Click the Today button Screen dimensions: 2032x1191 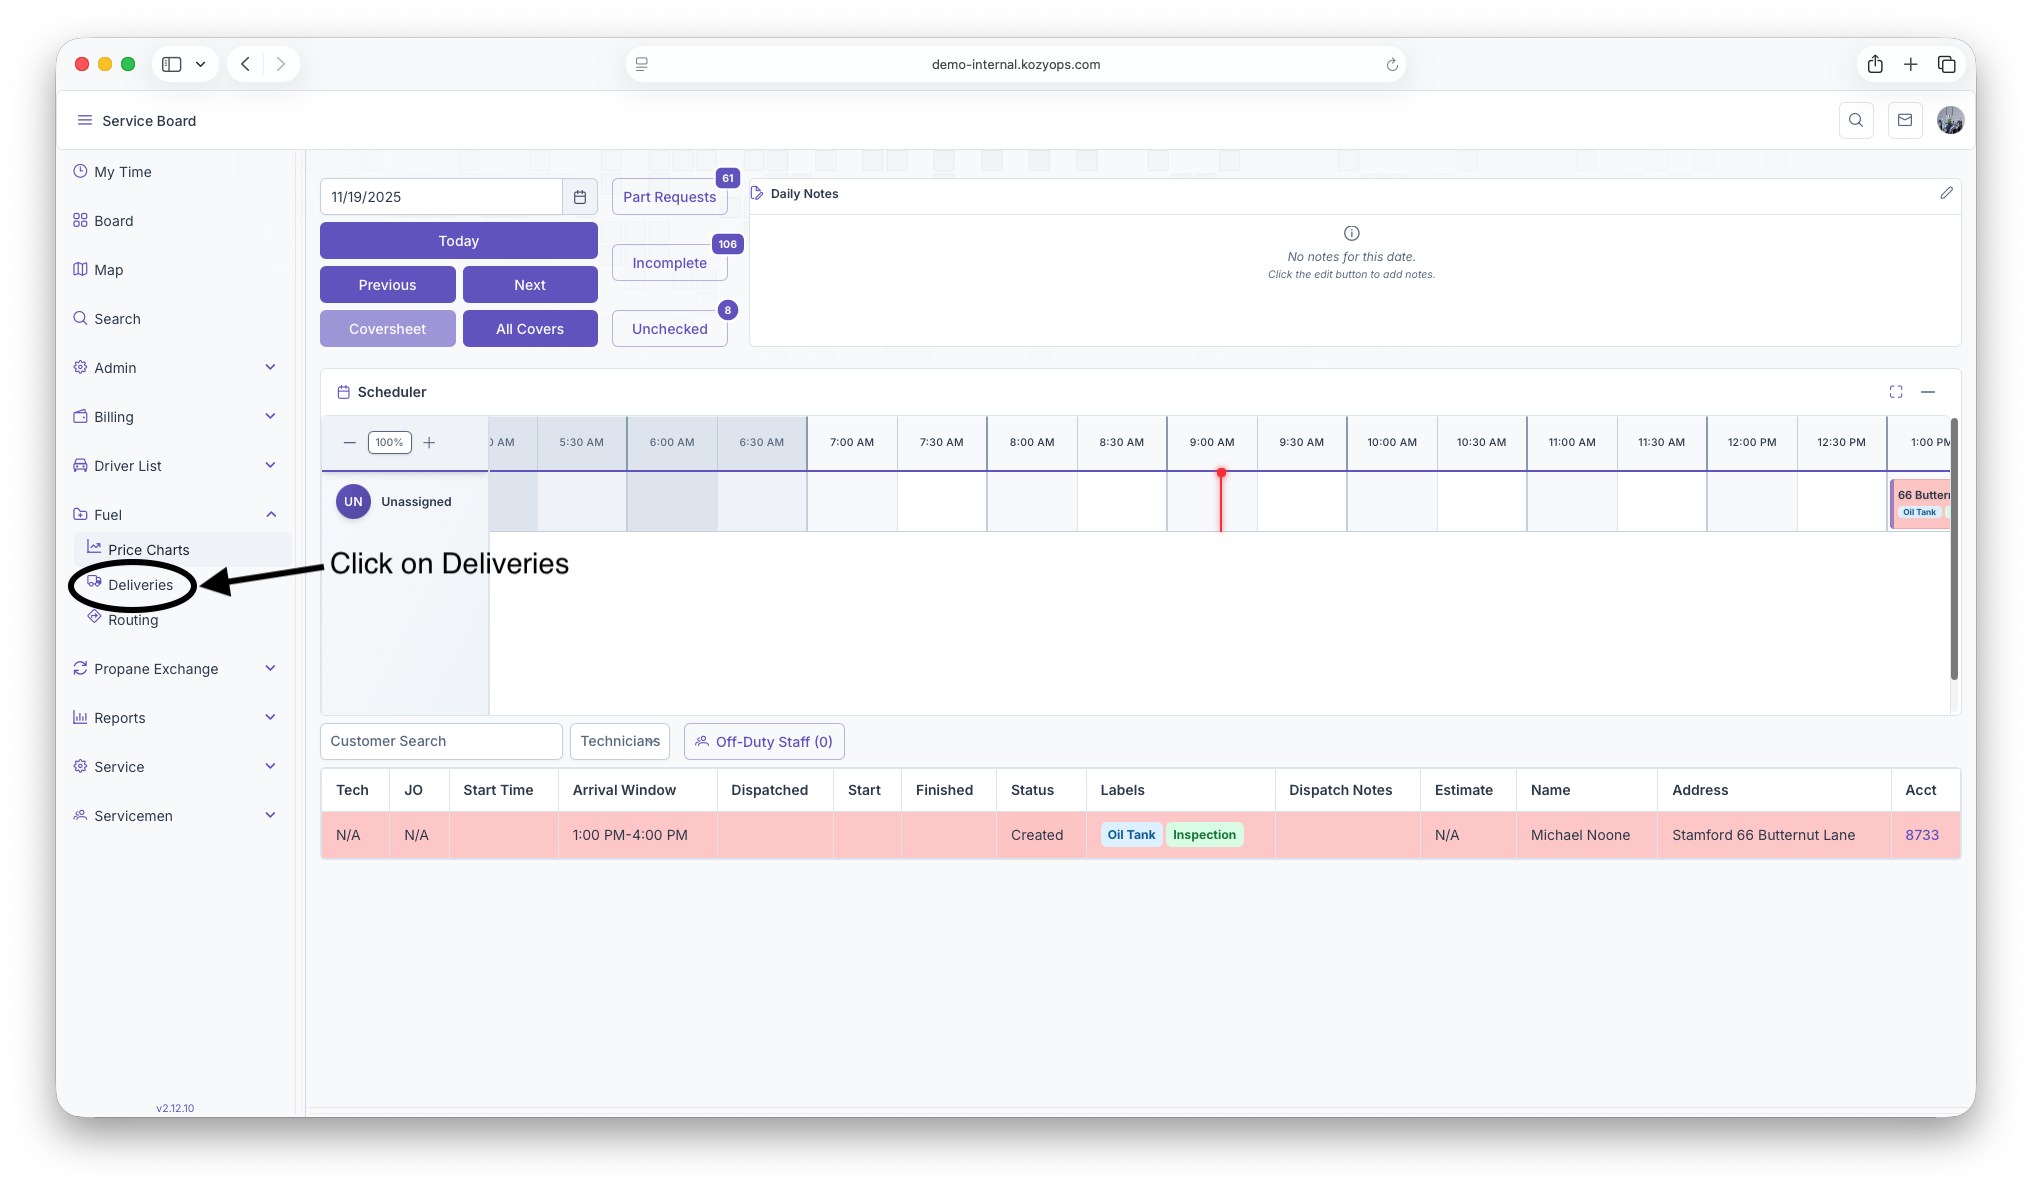pyautogui.click(x=458, y=241)
